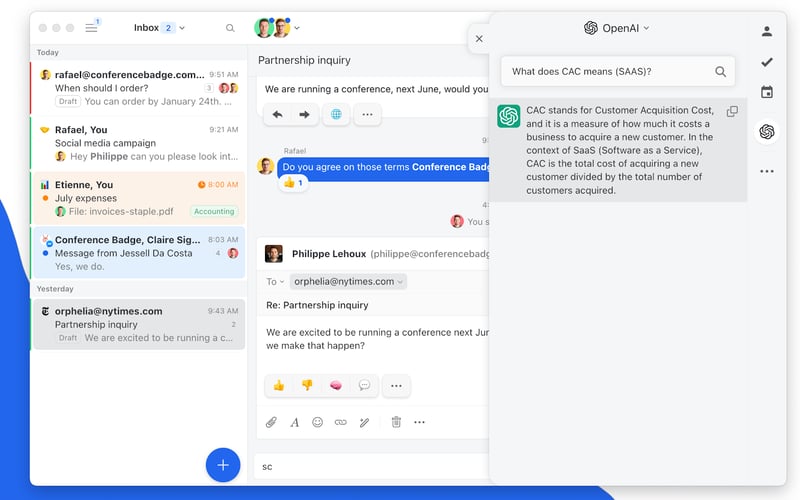Search the inbox with magnifier icon
The image size is (800, 500).
click(x=230, y=28)
